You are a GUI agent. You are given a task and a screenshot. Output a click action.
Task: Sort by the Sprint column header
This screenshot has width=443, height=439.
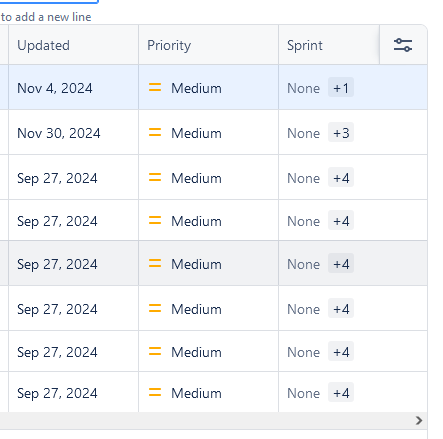305,45
